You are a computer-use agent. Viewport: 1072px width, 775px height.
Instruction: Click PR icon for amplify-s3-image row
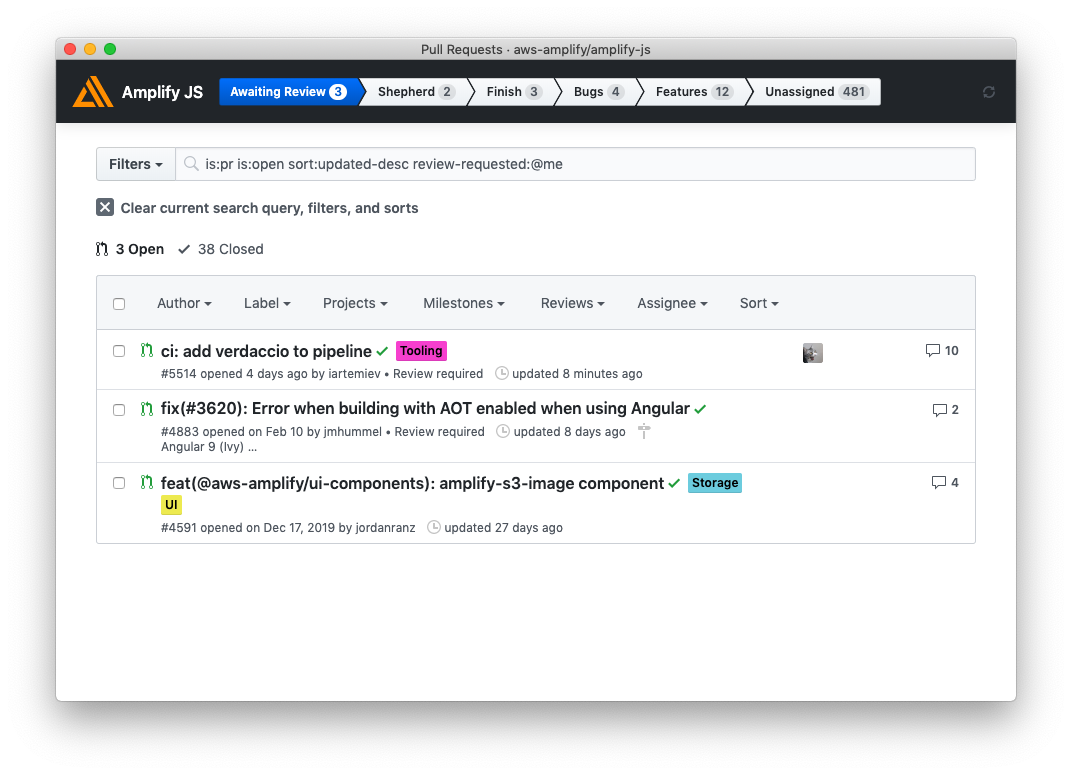pyautogui.click(x=146, y=482)
